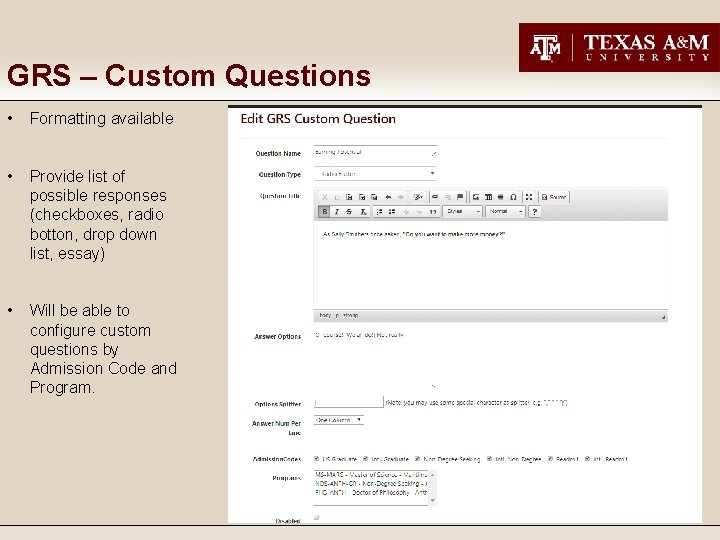Undo the last edit in the editor

coord(388,197)
